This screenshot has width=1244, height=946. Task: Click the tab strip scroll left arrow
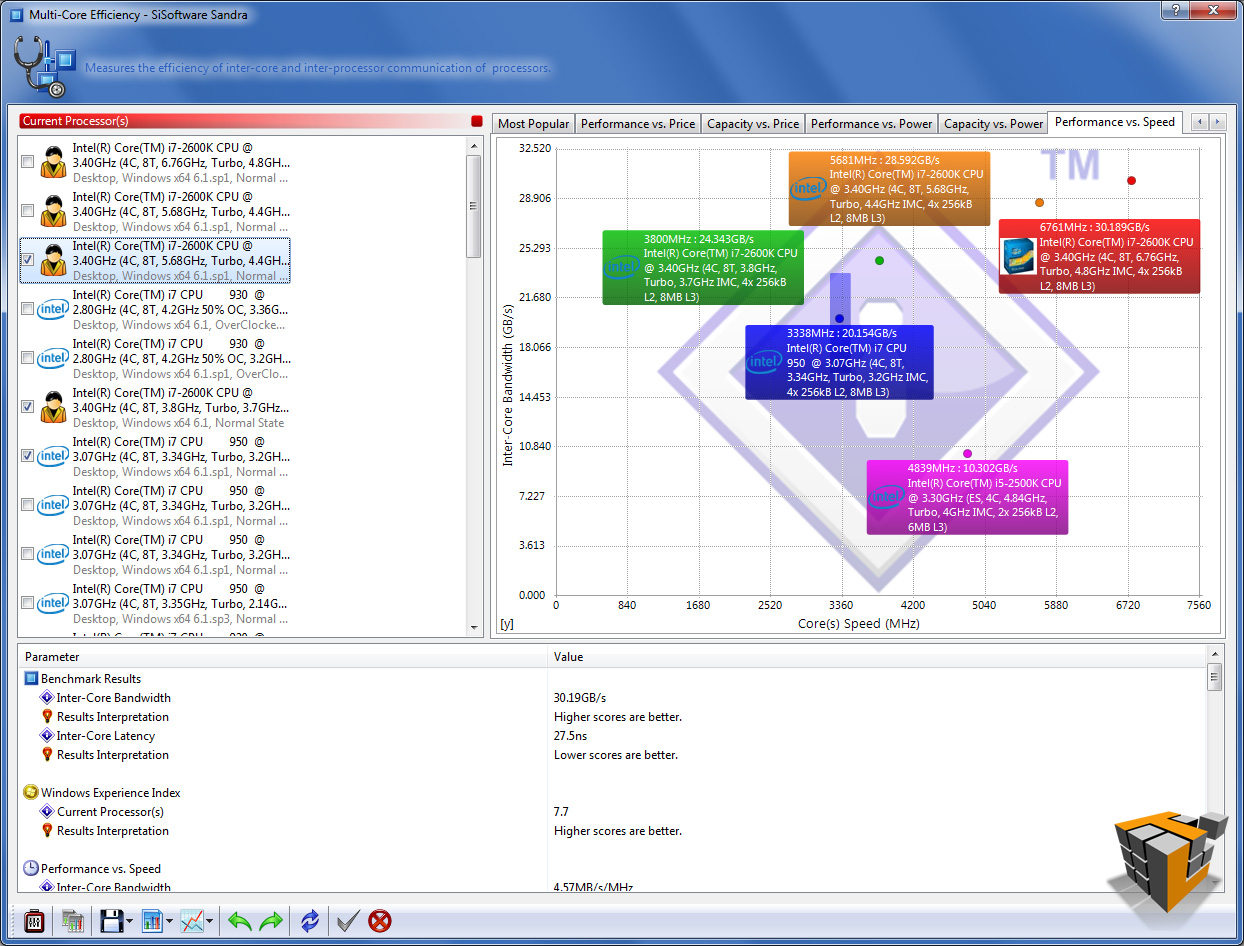click(x=1199, y=122)
